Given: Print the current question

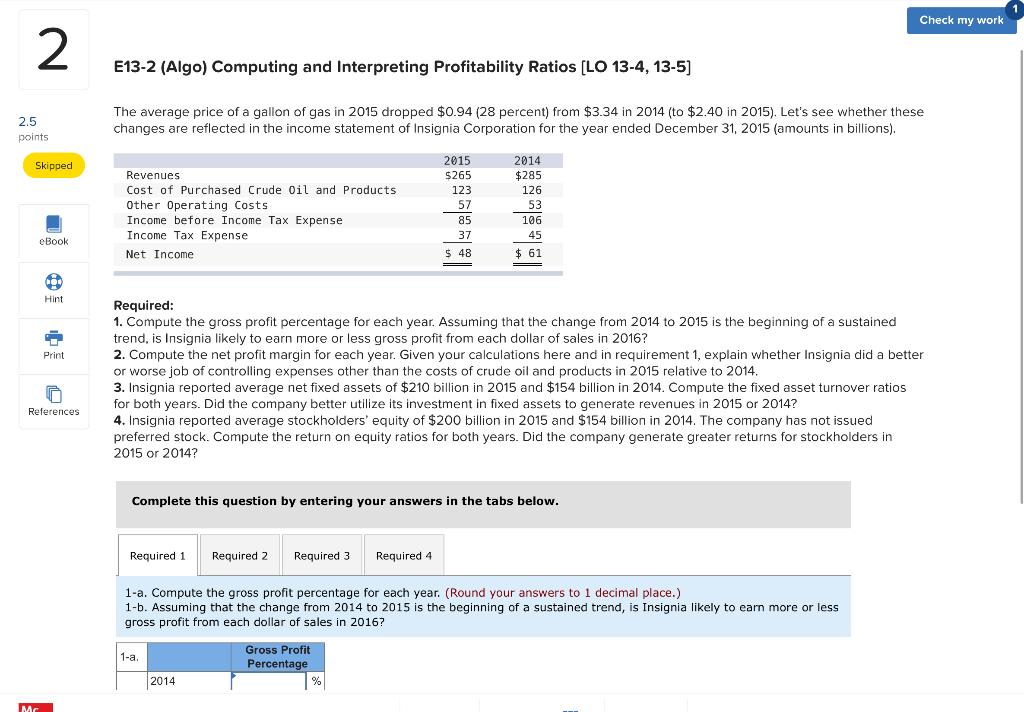Looking at the screenshot, I should [x=53, y=347].
